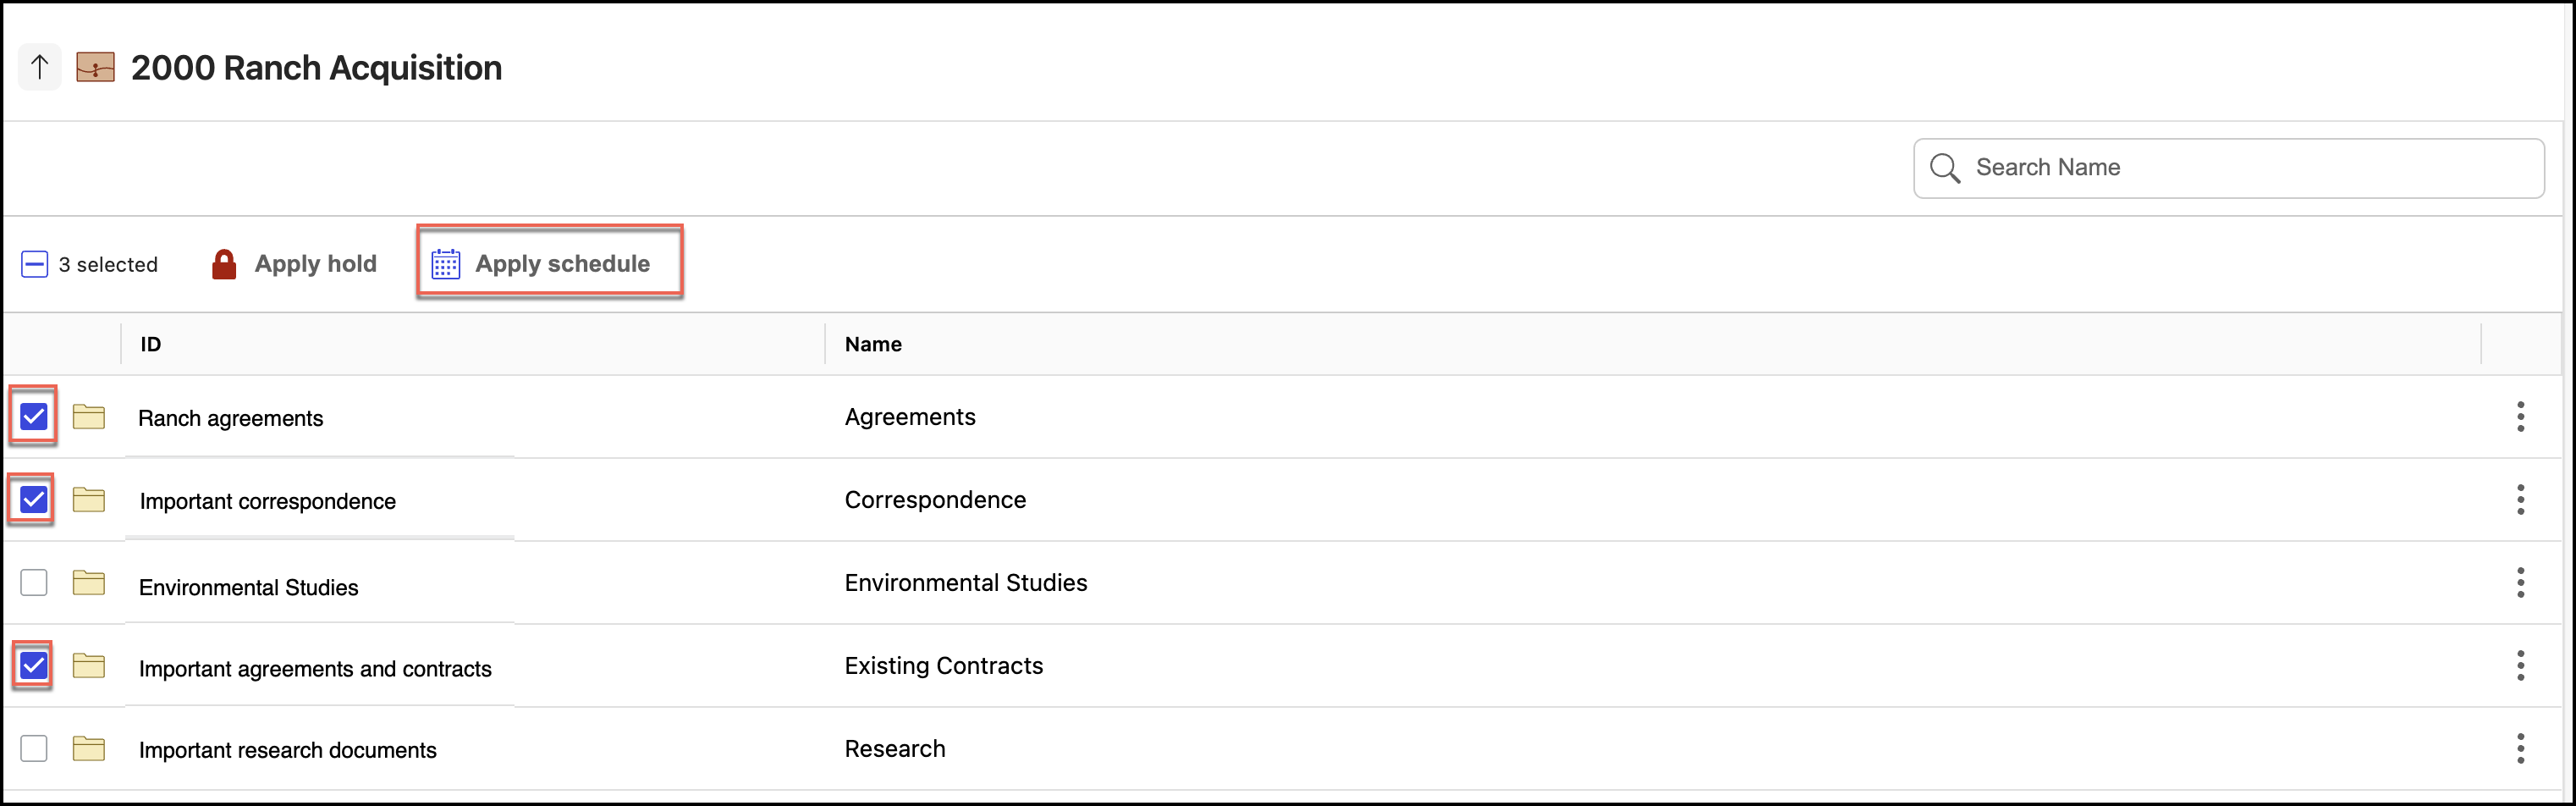Open the more options menu for Agreements
Viewport: 2576px width, 806px height.
point(2520,416)
